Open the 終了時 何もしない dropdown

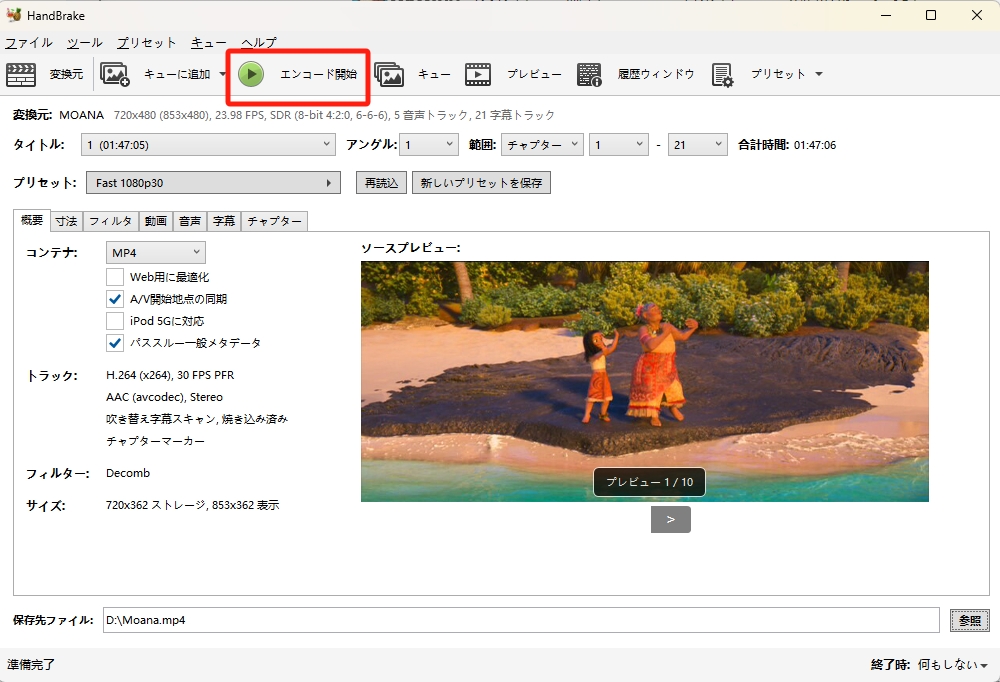point(953,665)
